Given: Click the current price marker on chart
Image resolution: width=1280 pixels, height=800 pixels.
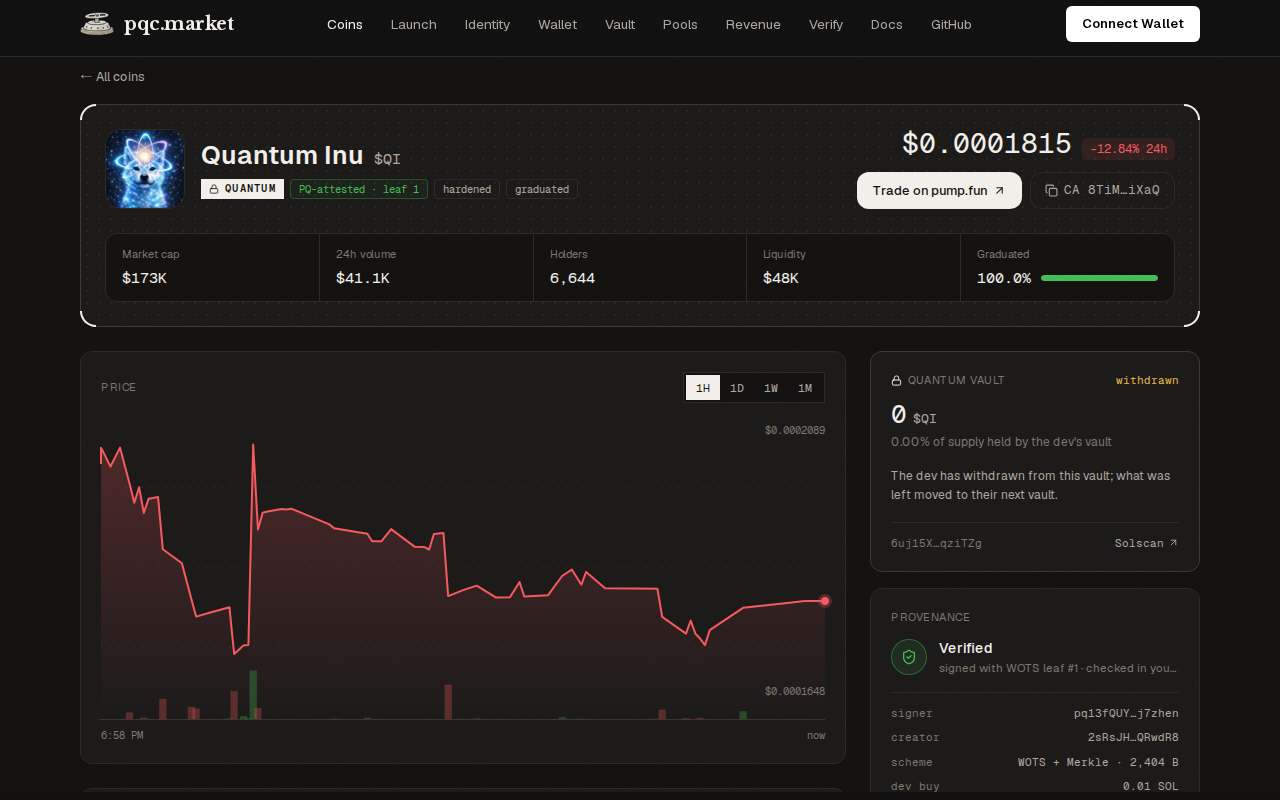Looking at the screenshot, I should [825, 601].
